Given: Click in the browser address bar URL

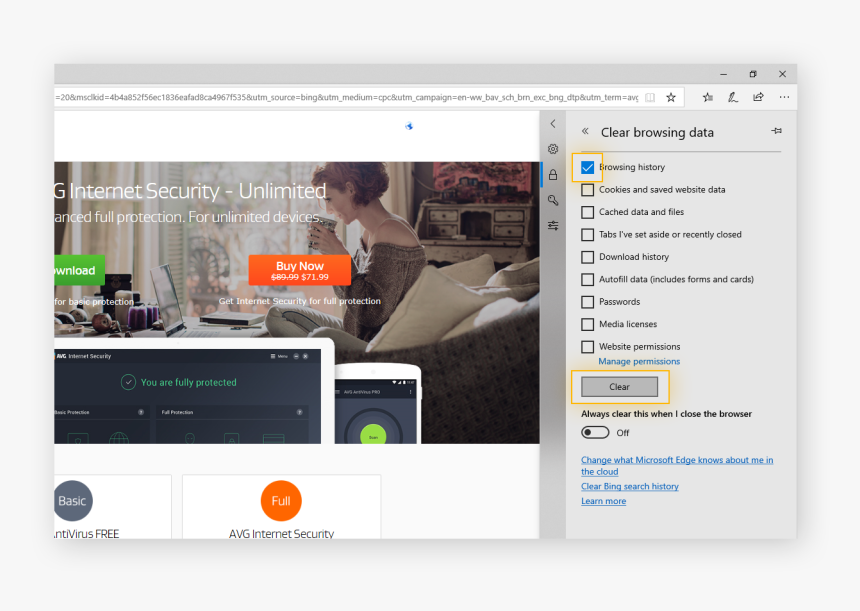Looking at the screenshot, I should tap(347, 98).
